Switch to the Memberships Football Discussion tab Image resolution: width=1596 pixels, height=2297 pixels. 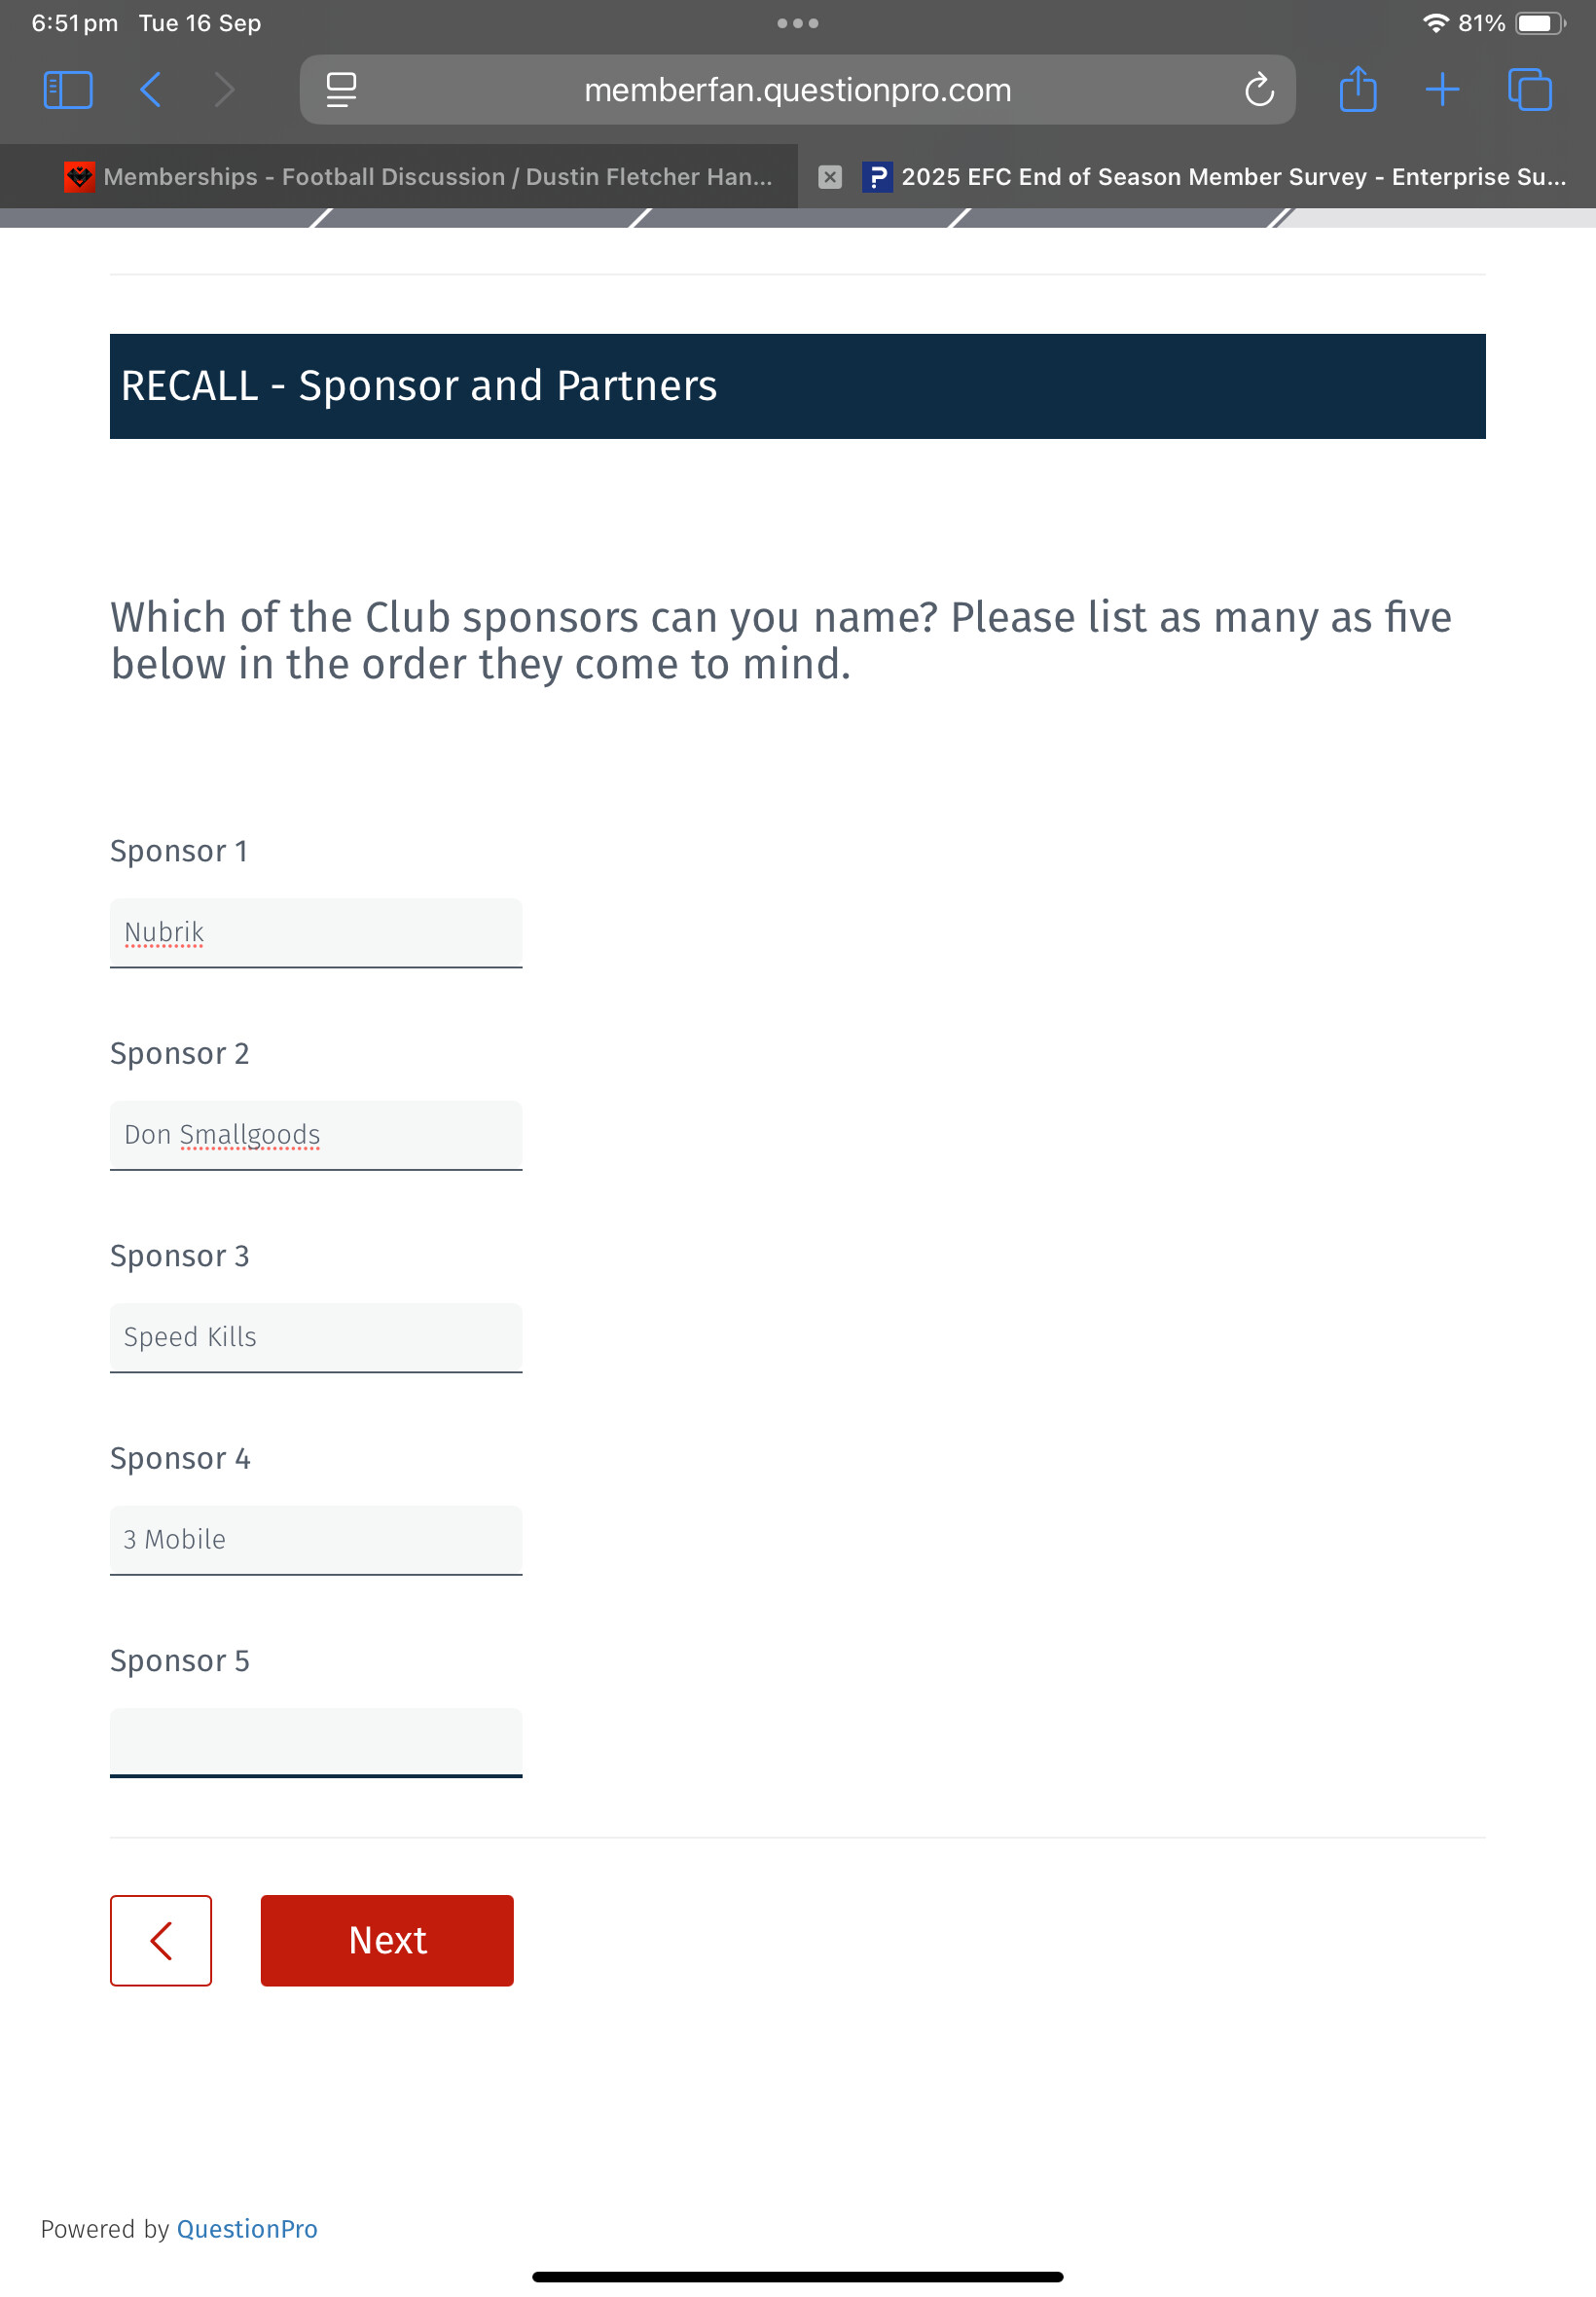pos(420,177)
